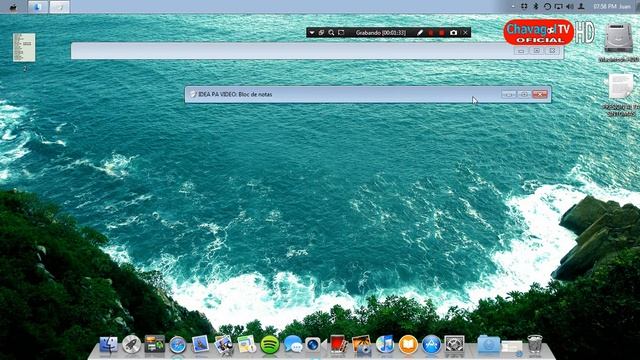Open Finder from the dock
640x360 pixels.
(109, 345)
